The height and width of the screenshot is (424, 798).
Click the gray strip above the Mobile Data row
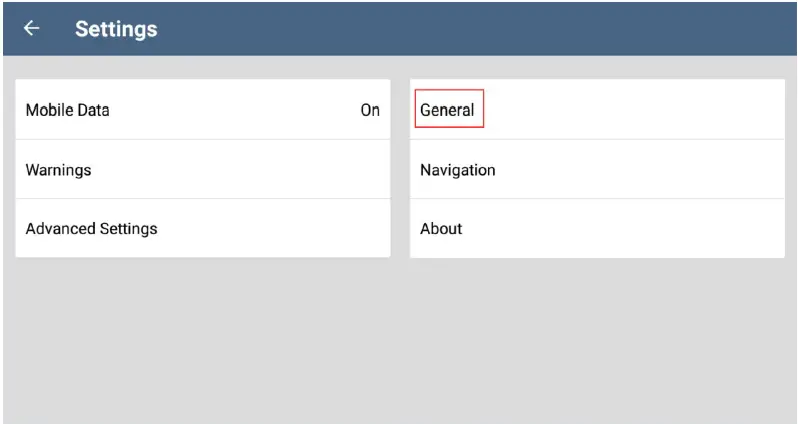(x=200, y=68)
